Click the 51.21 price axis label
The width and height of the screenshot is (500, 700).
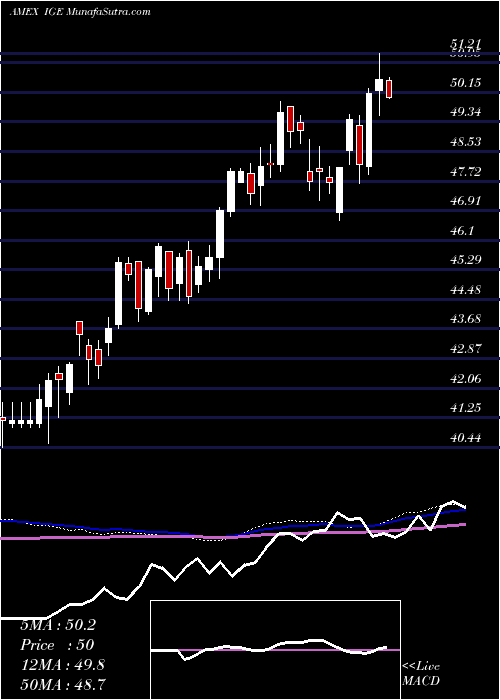466,44
